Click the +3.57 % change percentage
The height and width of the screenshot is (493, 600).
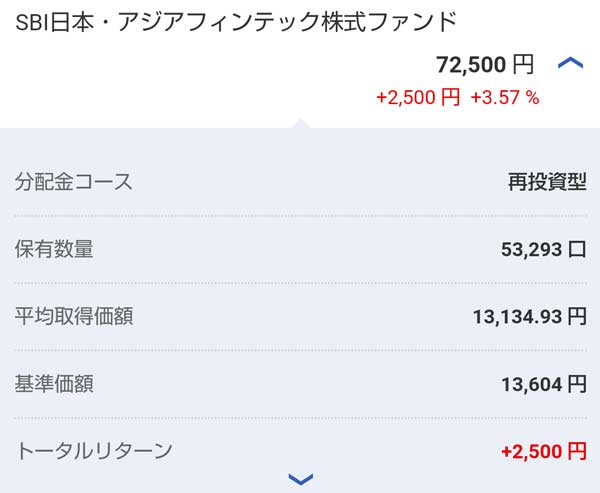505,98
